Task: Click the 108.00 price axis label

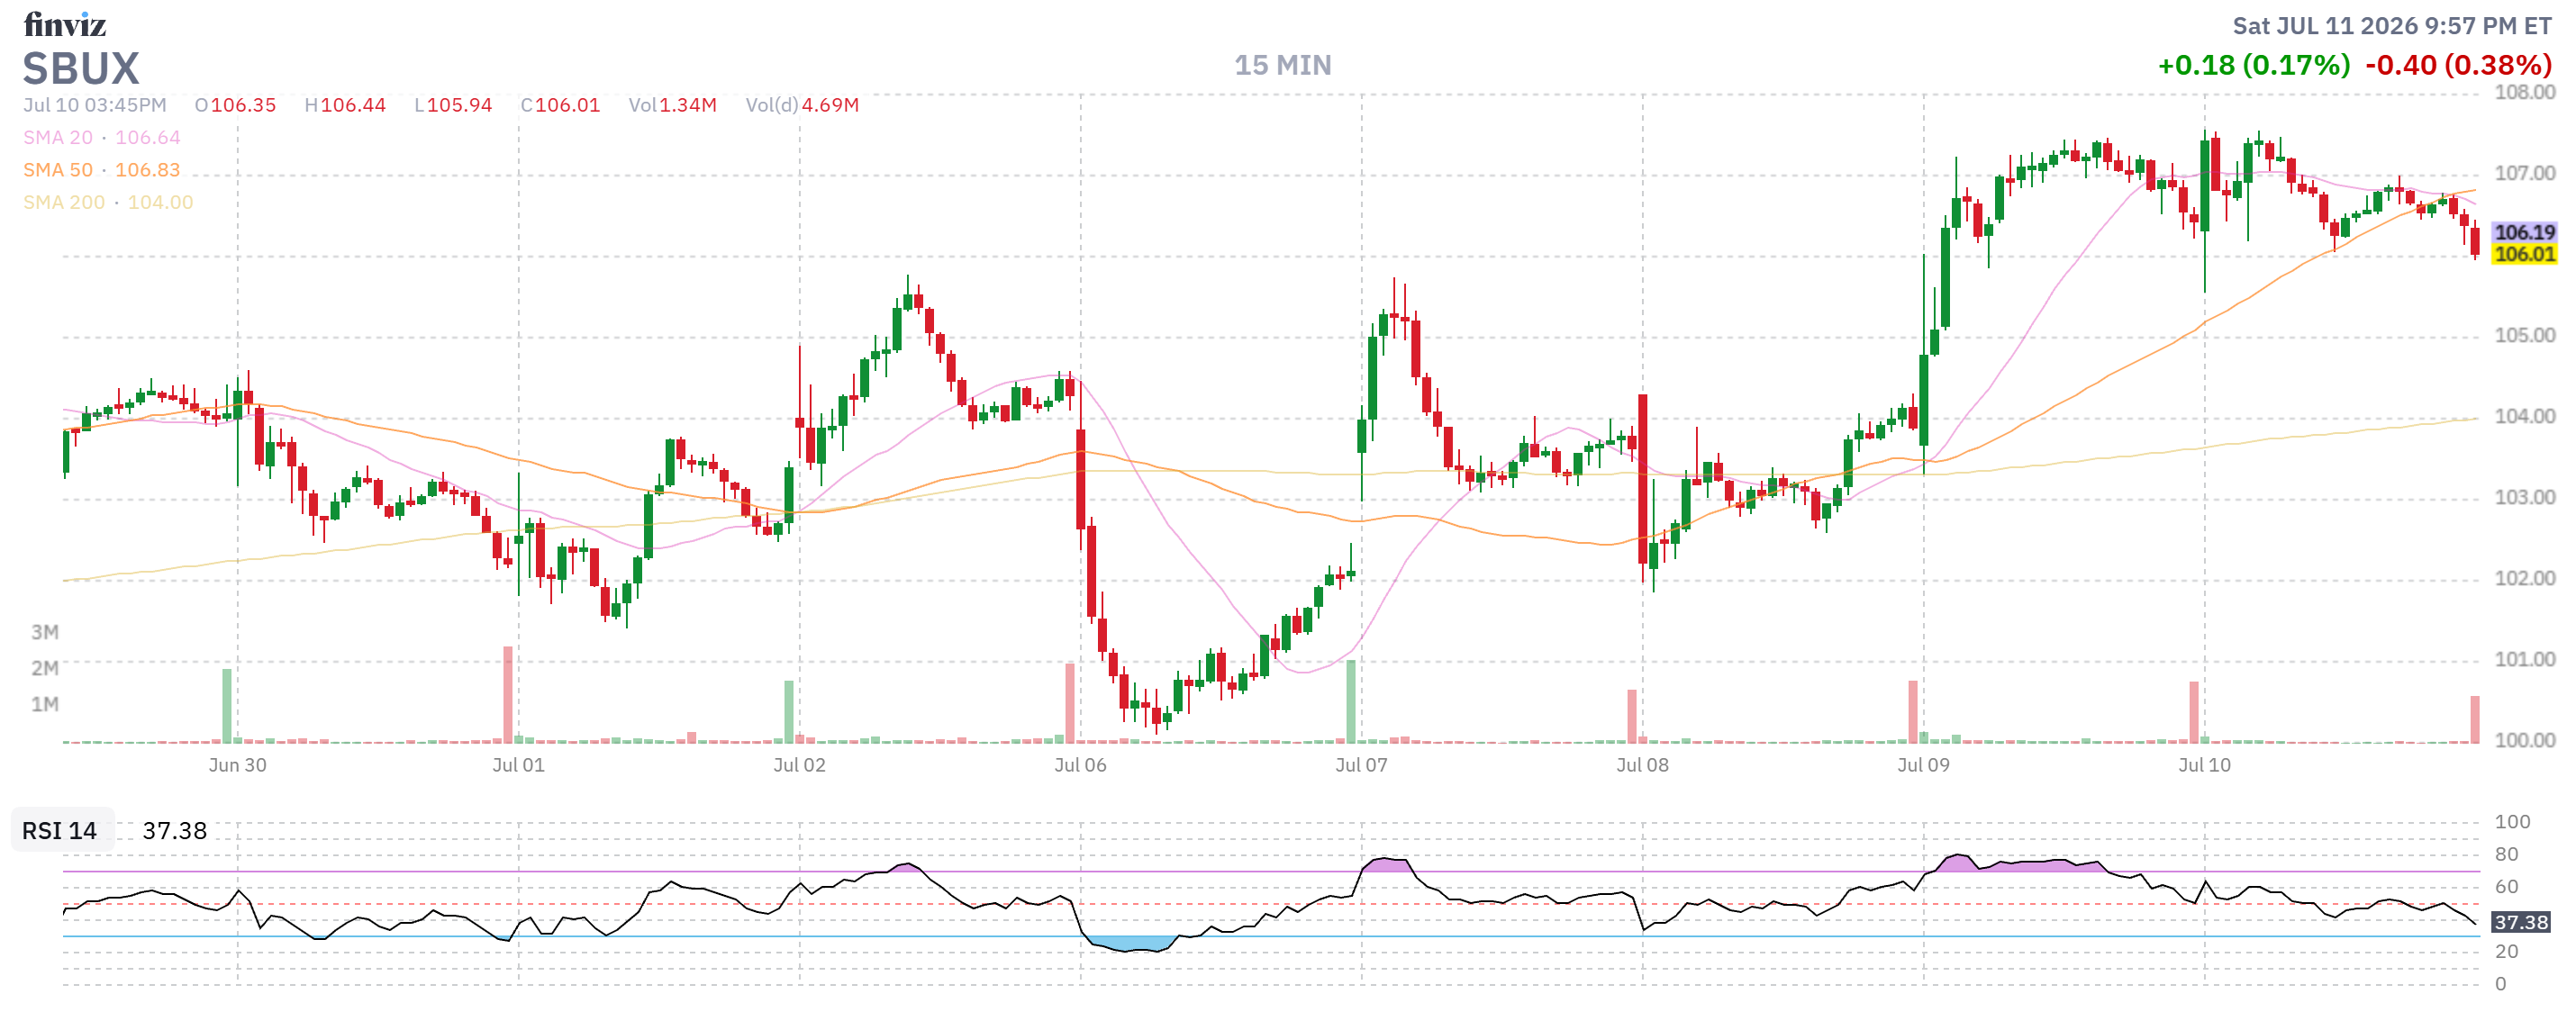Action: 2524,92
